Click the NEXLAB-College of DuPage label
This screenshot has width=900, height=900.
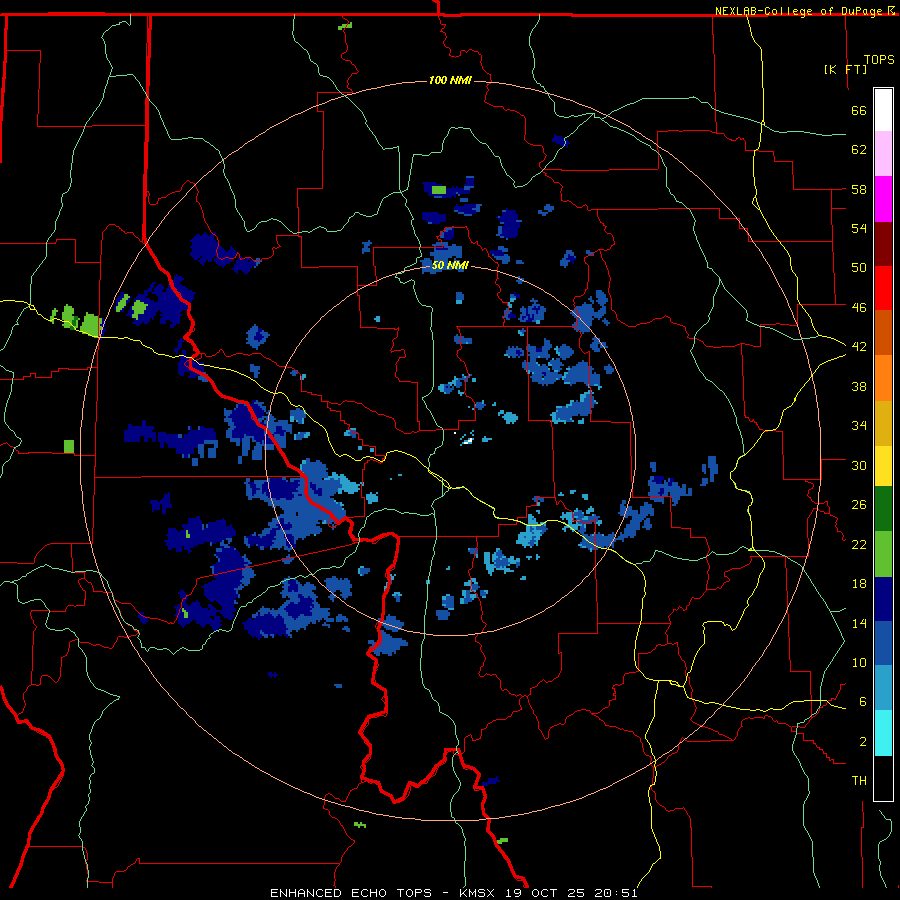coord(804,11)
